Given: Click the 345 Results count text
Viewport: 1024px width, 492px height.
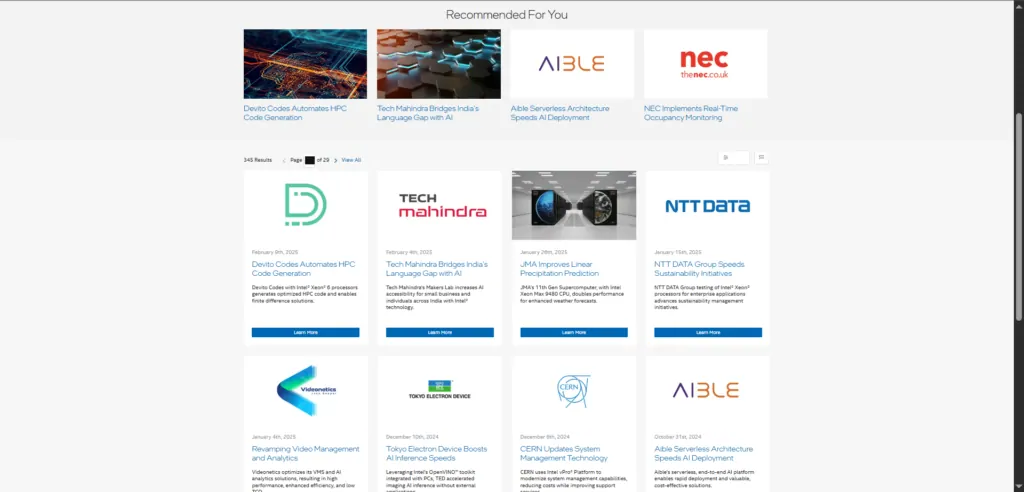Looking at the screenshot, I should coord(258,160).
